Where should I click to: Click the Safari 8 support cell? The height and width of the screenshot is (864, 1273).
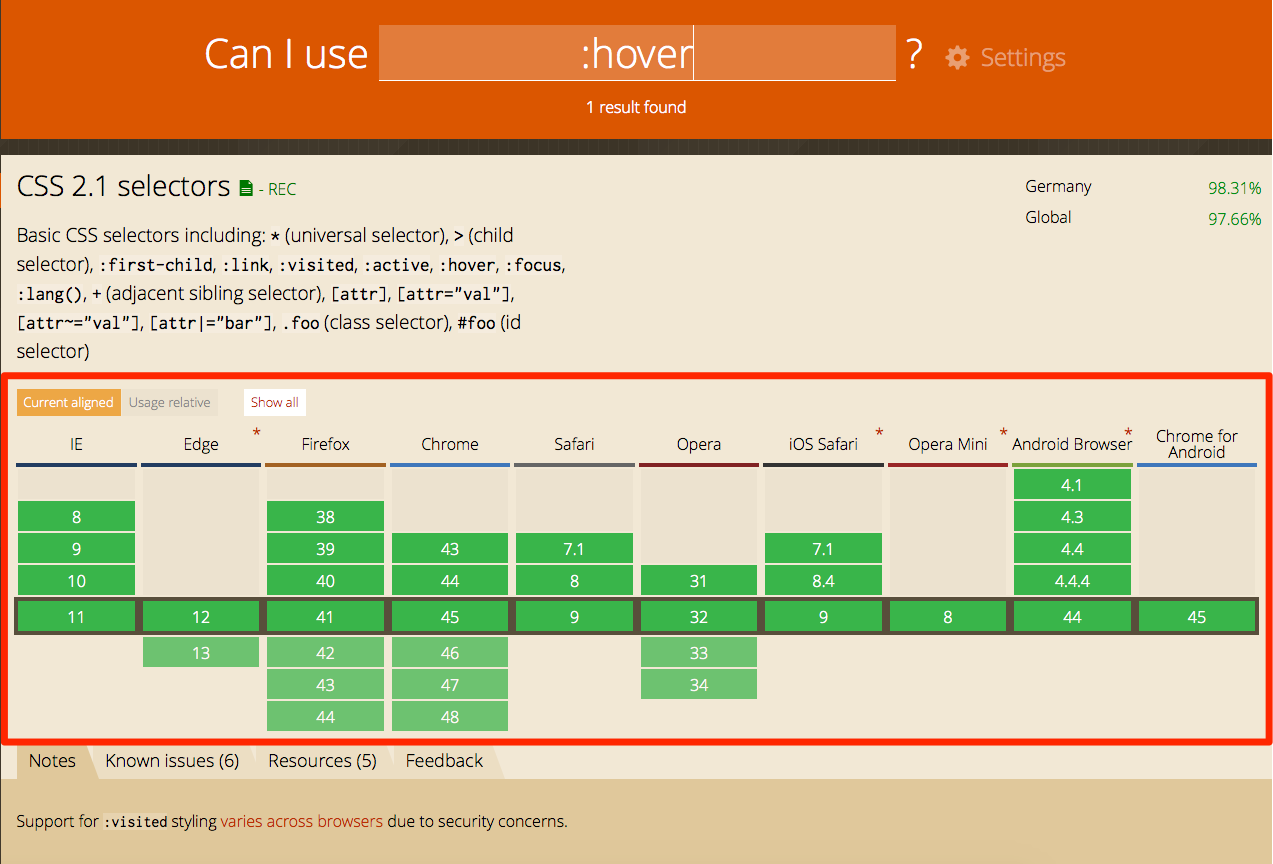(575, 581)
